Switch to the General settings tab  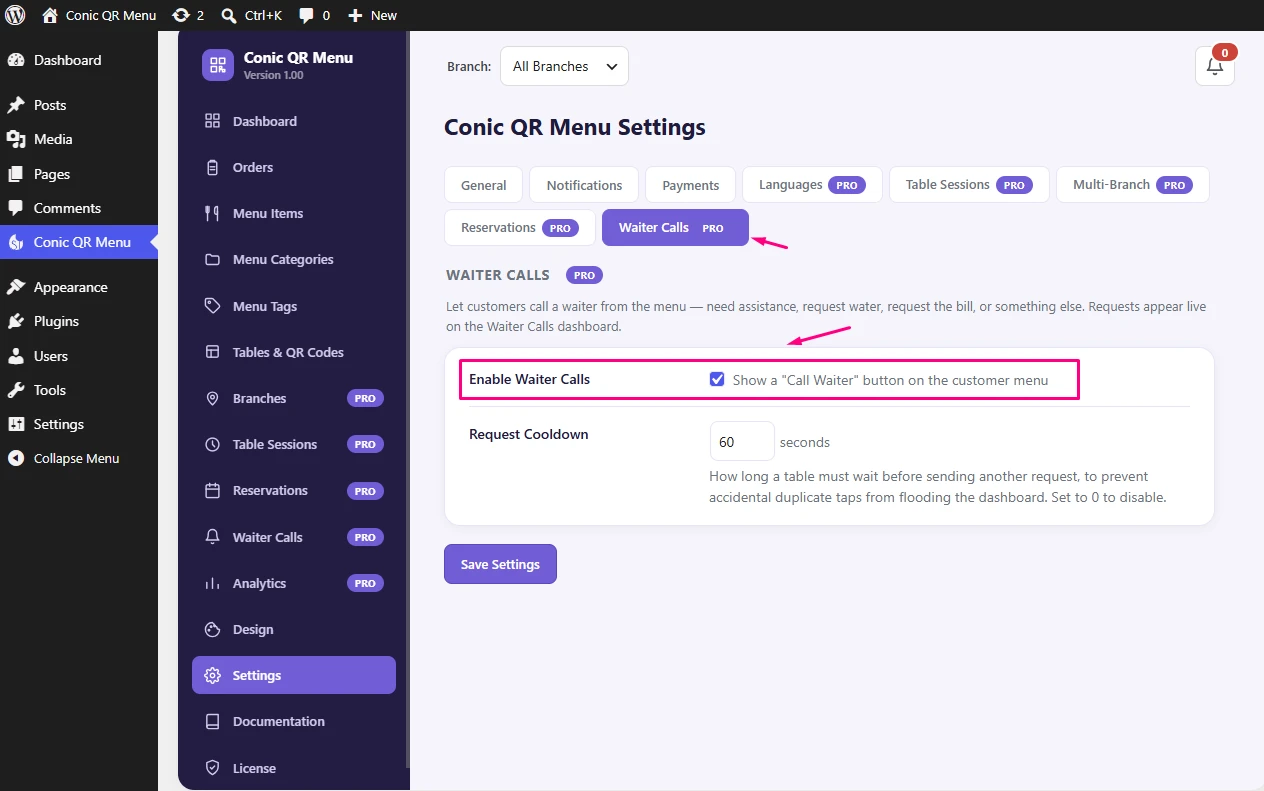click(483, 185)
